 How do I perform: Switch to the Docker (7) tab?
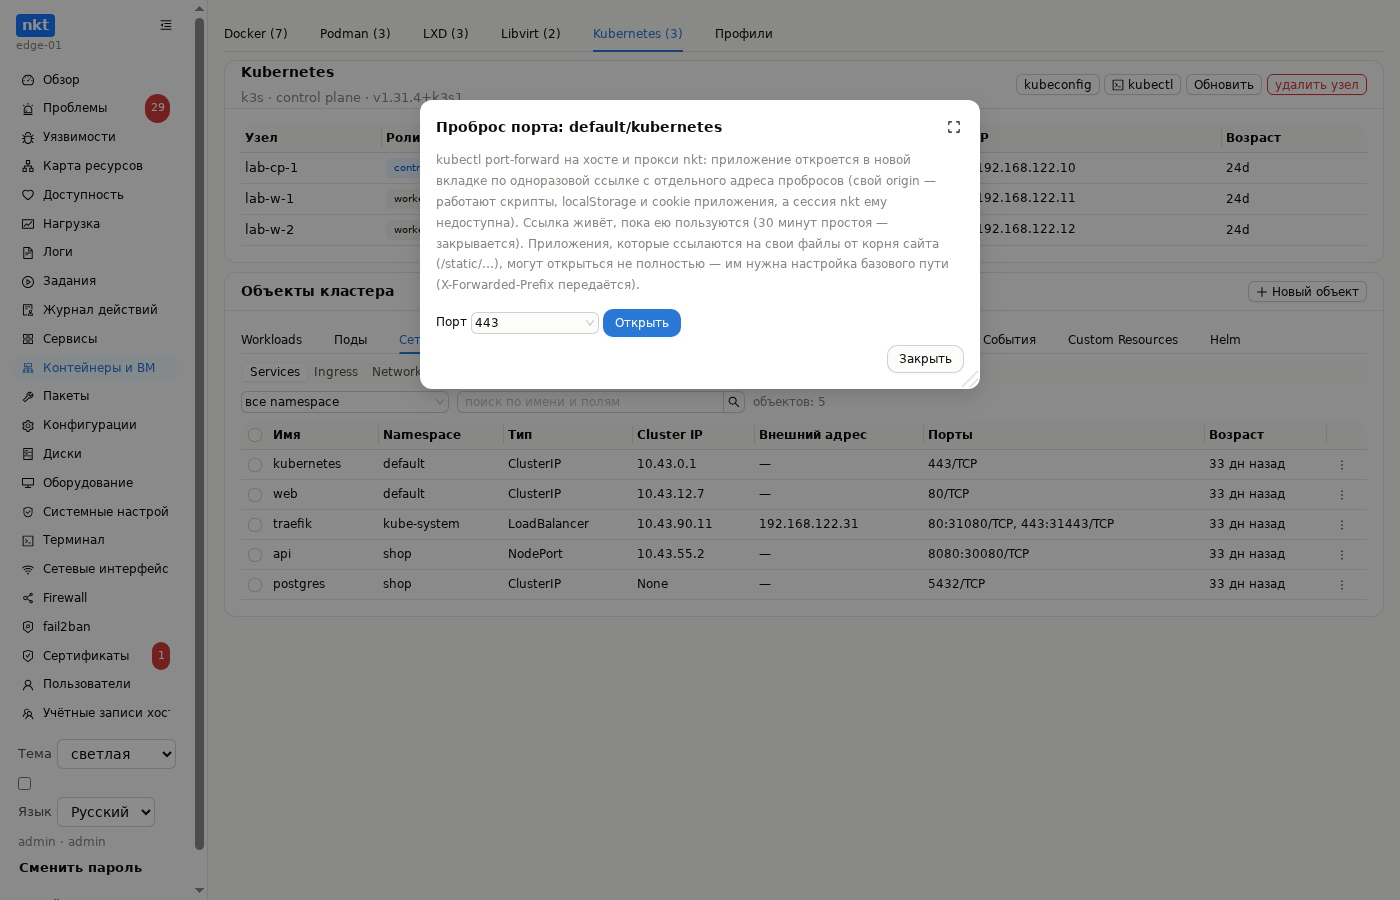[256, 34]
